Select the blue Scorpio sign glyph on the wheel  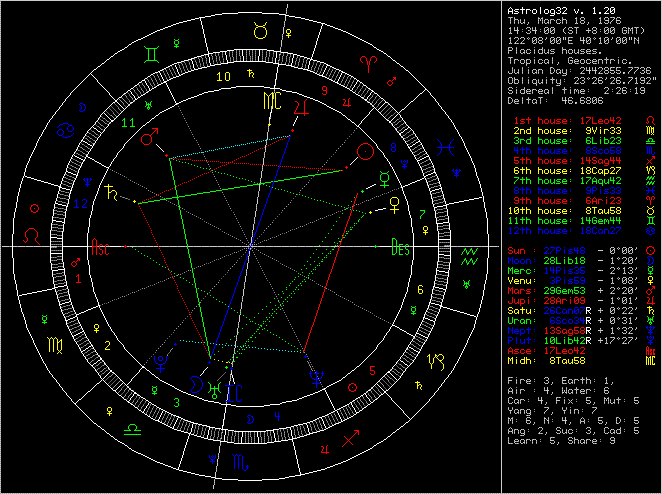click(241, 462)
